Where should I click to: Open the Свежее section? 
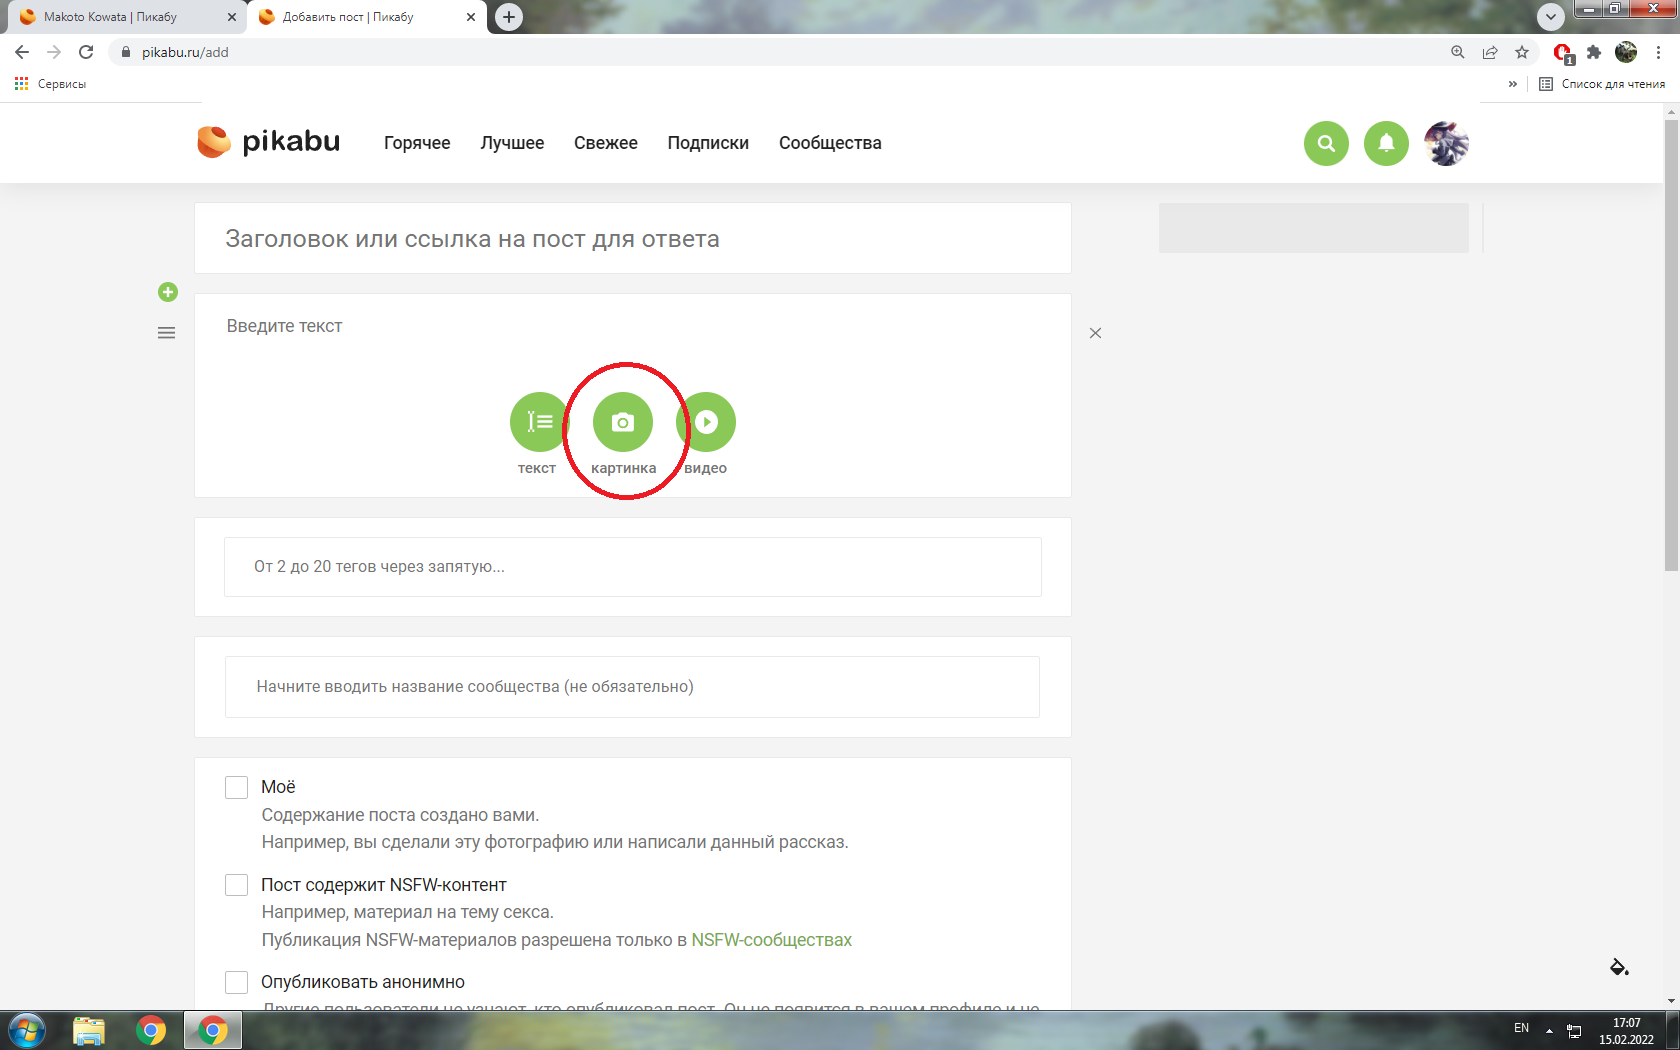coord(606,143)
